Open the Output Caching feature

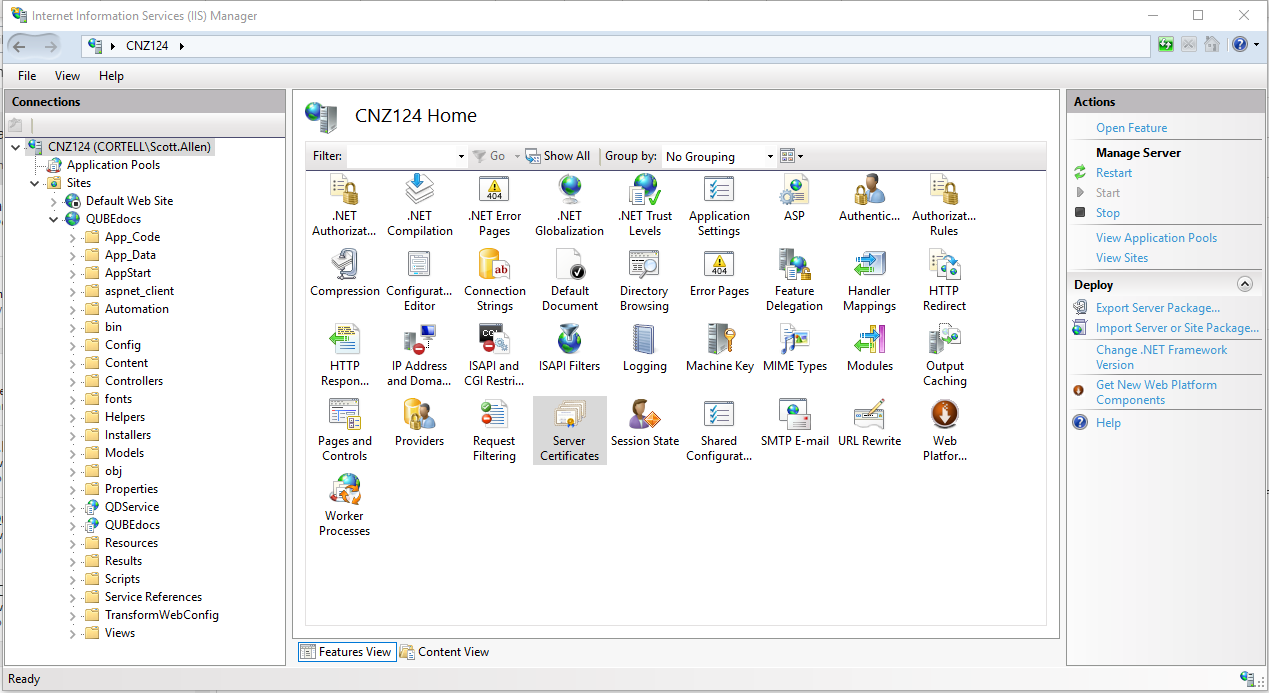pos(944,354)
